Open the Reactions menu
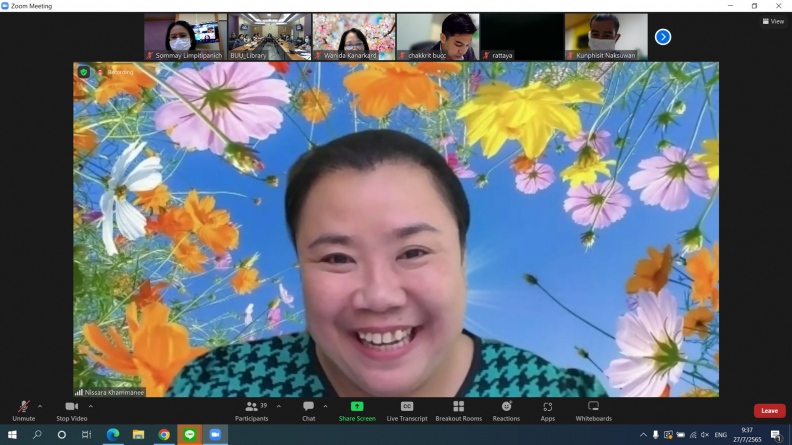The image size is (792, 445). pos(506,409)
